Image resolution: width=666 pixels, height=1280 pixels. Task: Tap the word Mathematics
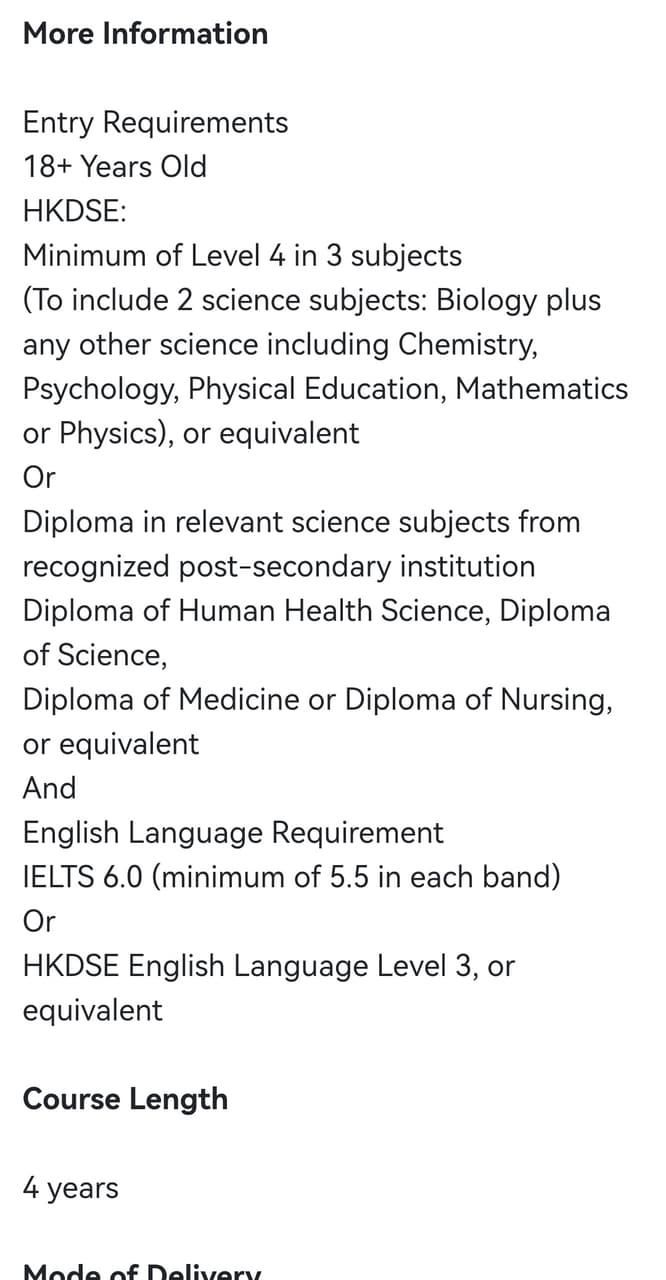542,389
